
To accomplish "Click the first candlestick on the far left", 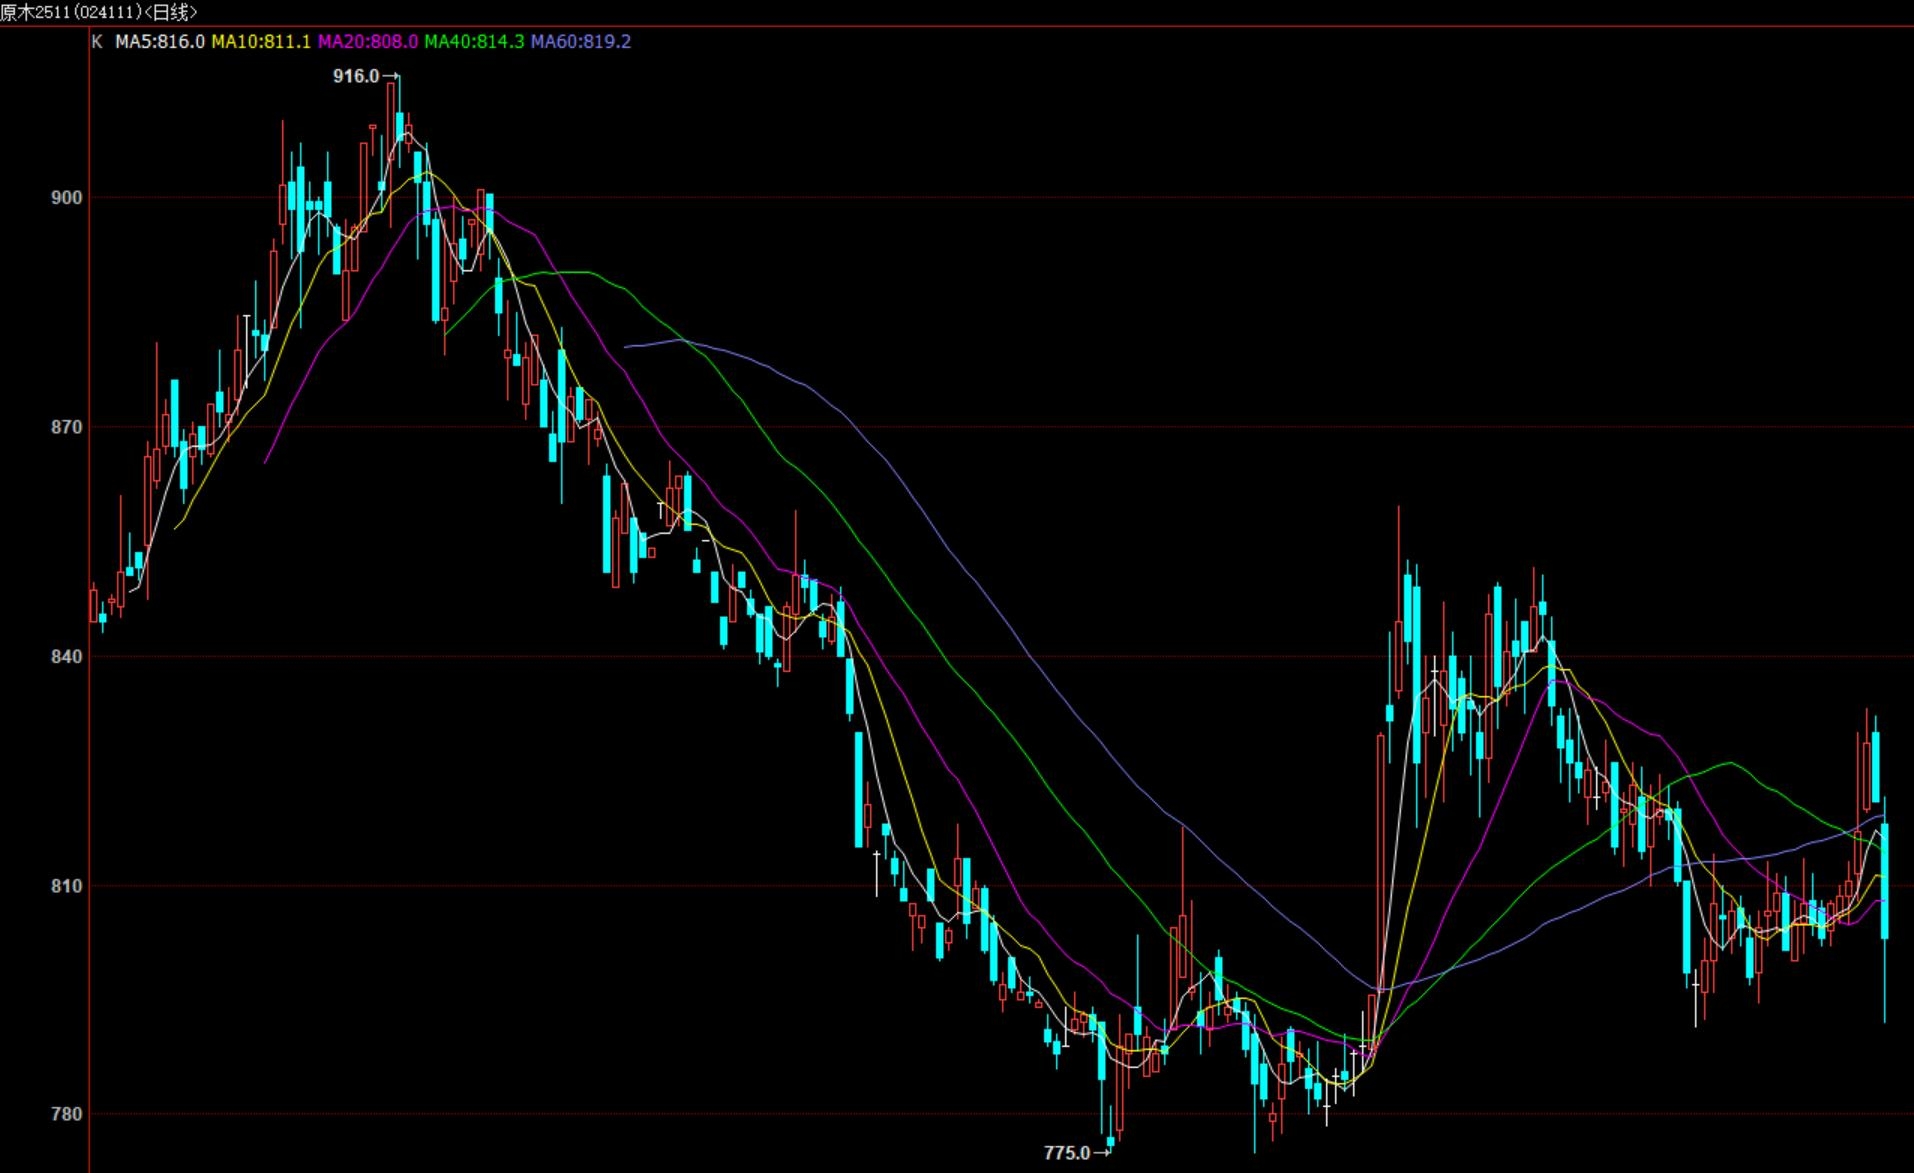I will pyautogui.click(x=94, y=605).
